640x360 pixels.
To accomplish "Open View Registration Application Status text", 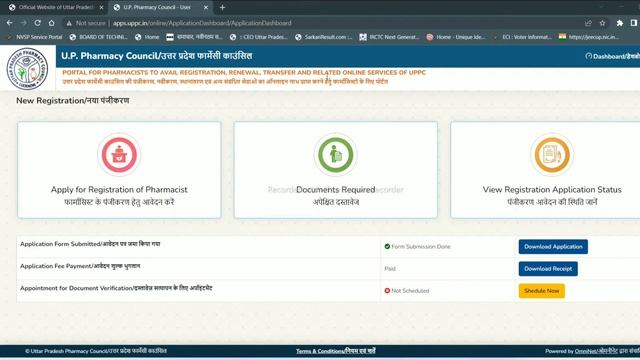I will pos(552,190).
